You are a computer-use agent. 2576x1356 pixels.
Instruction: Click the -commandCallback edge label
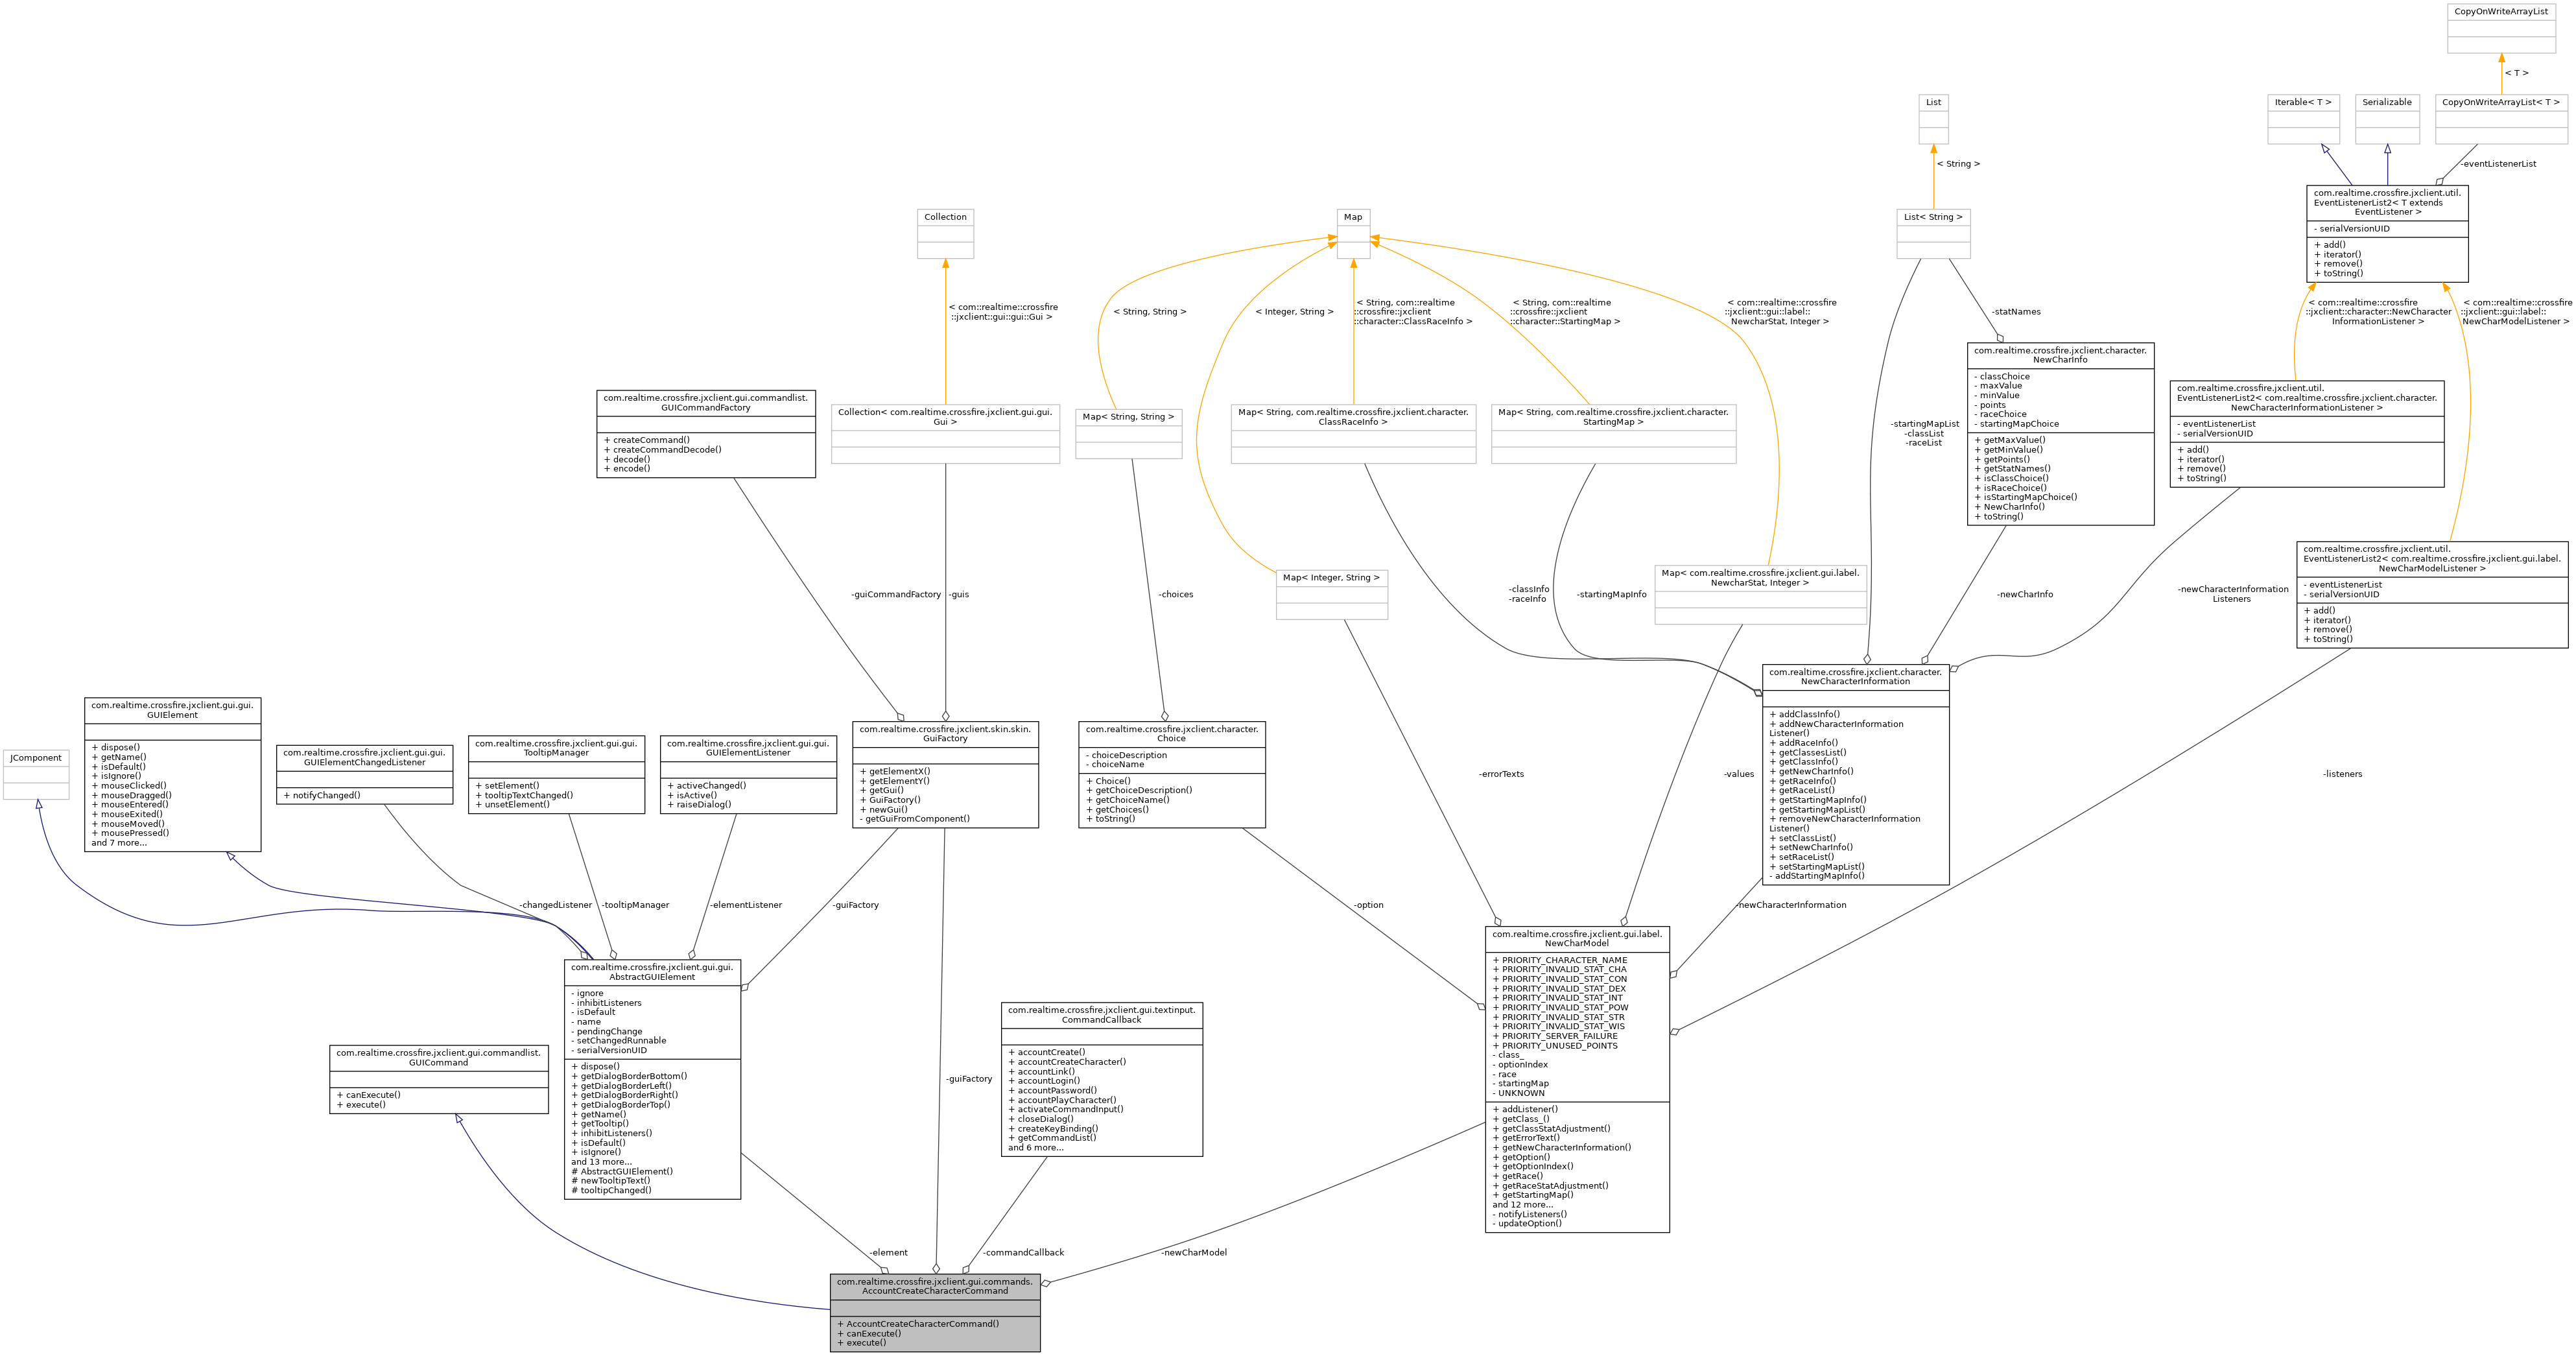1023,1252
